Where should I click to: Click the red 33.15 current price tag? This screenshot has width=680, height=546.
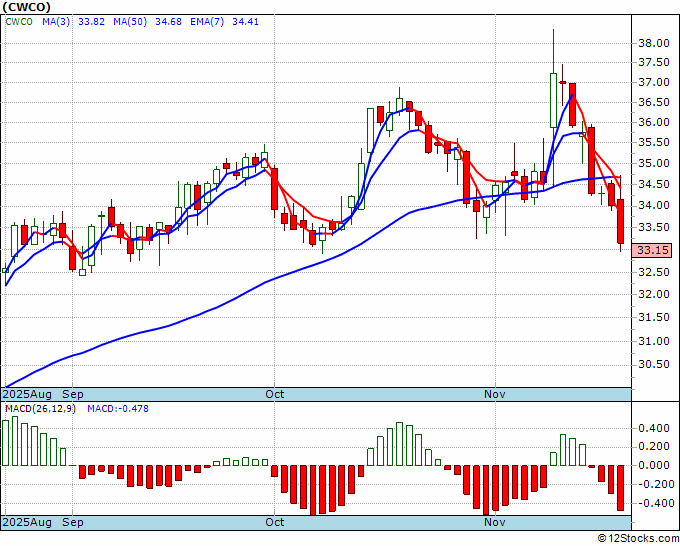(652, 251)
